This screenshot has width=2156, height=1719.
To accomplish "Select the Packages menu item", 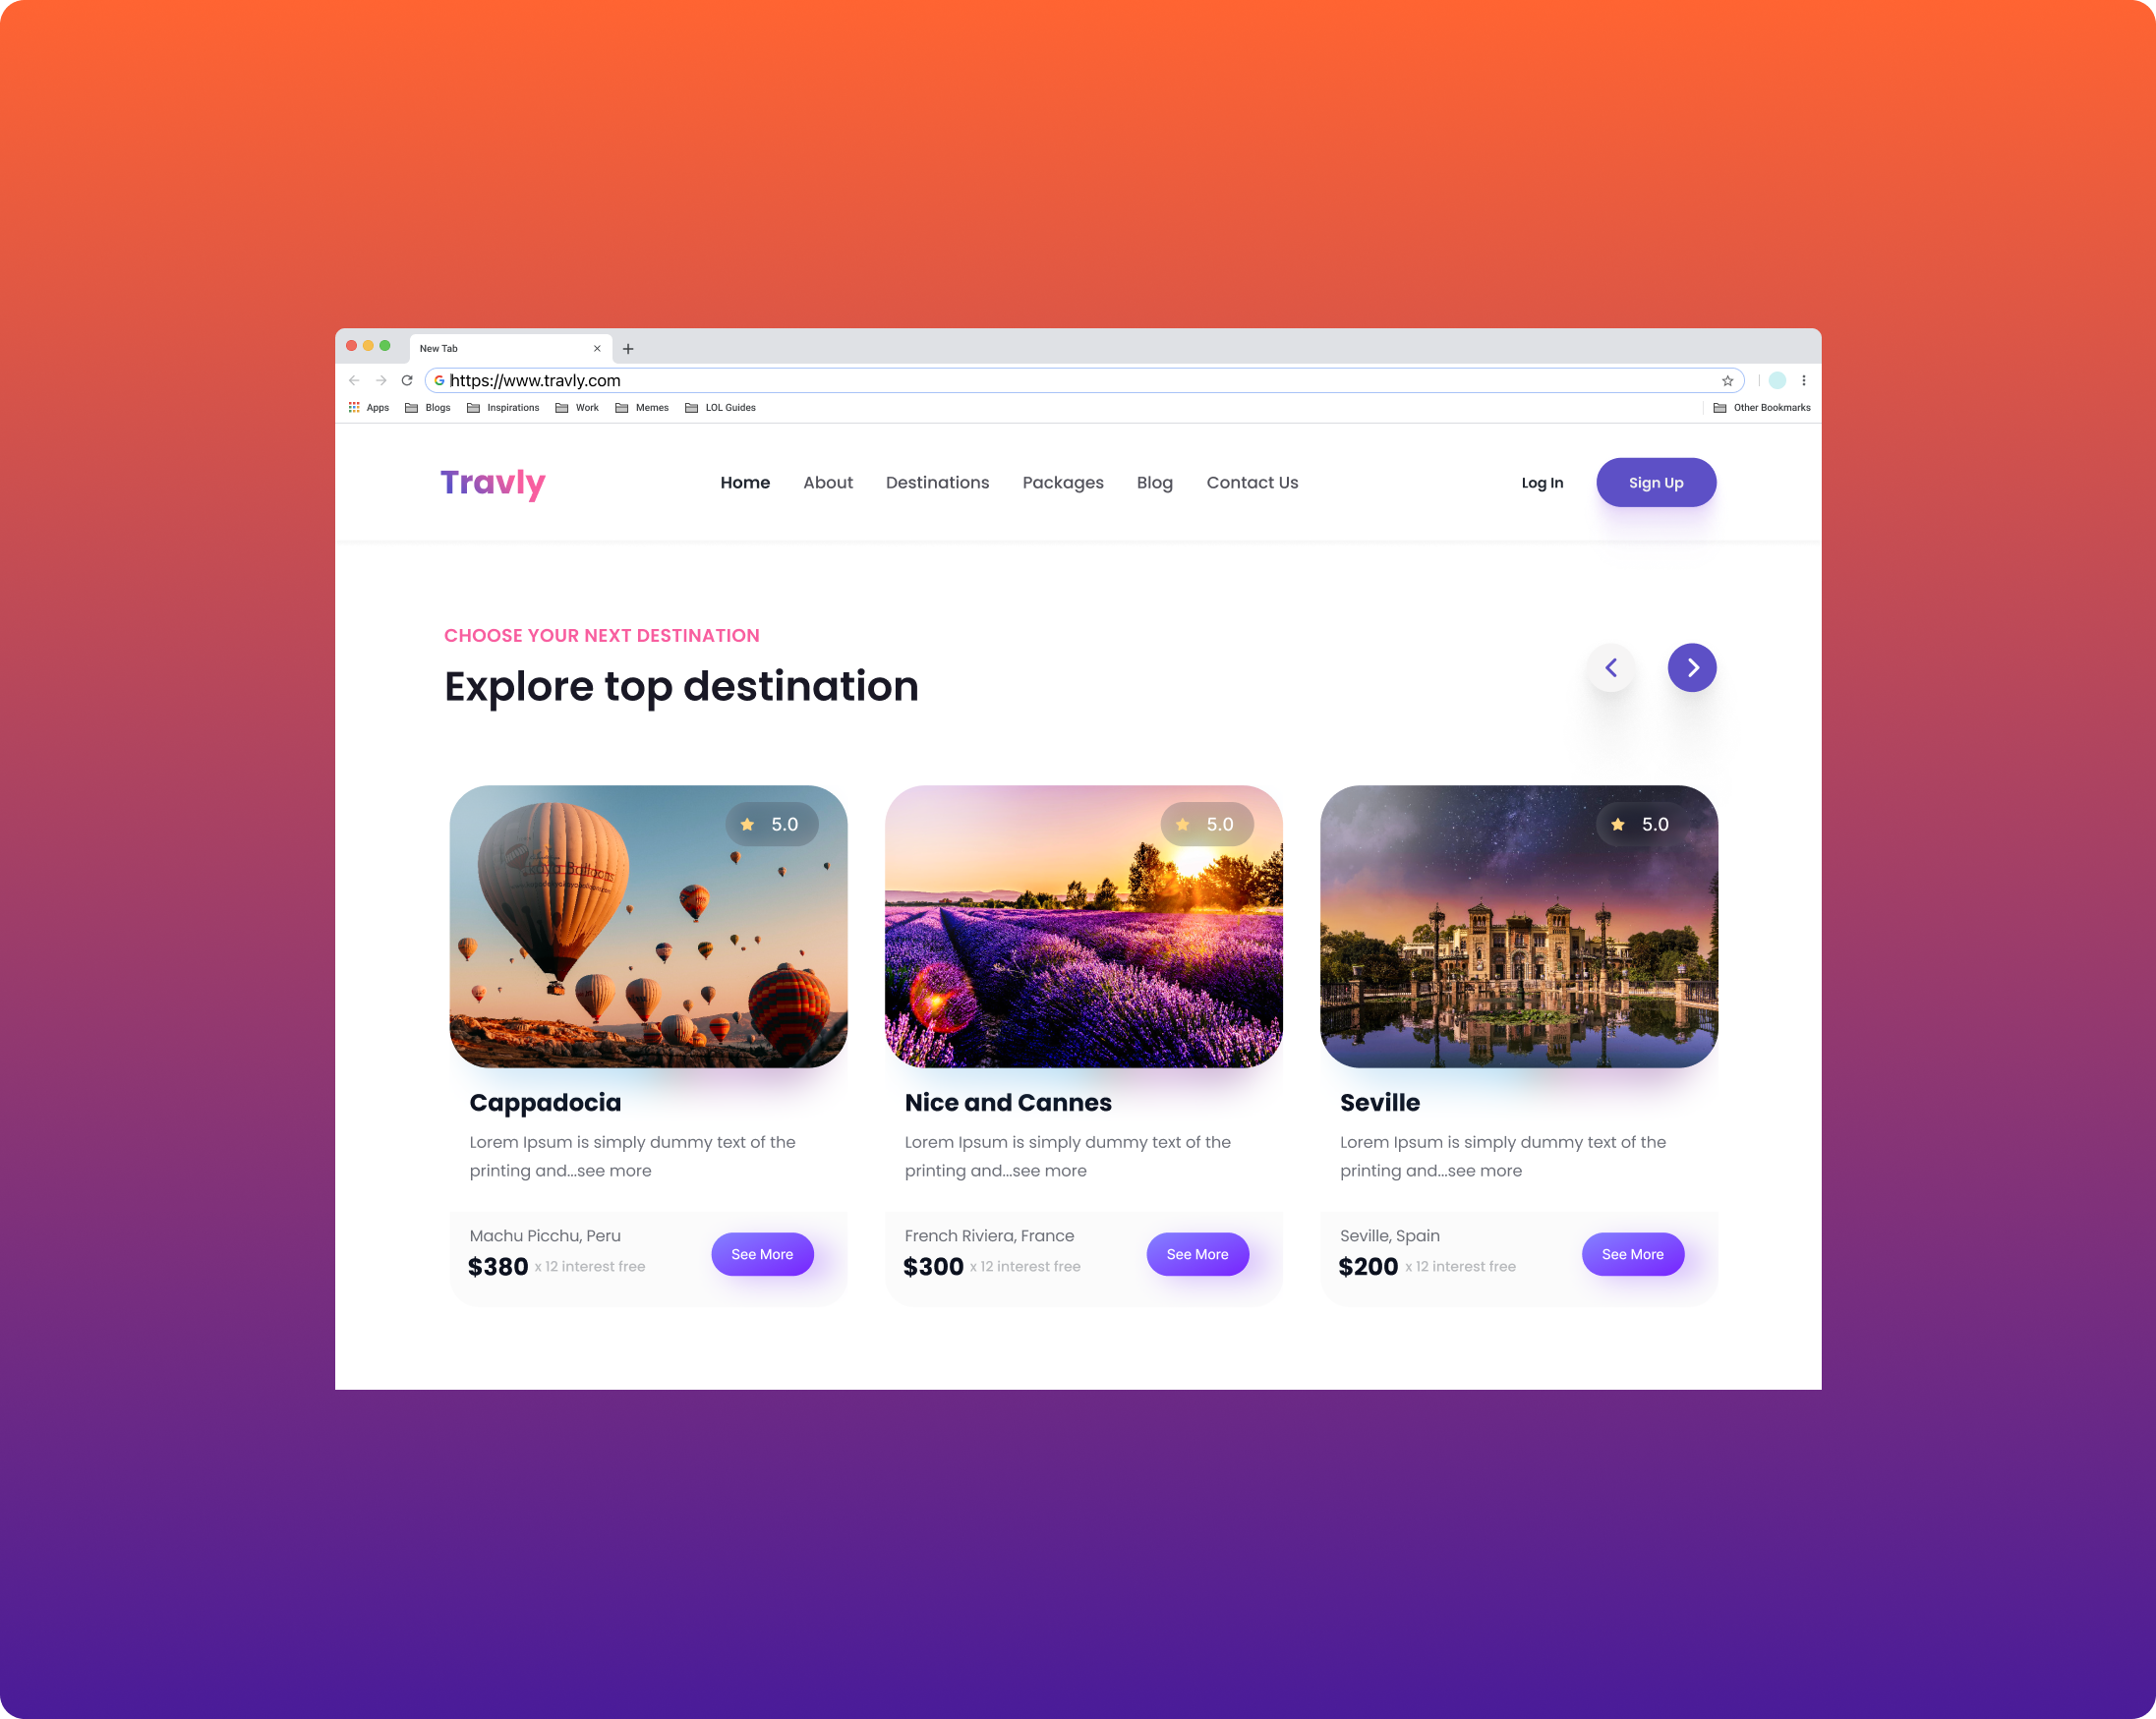I will coord(1062,483).
